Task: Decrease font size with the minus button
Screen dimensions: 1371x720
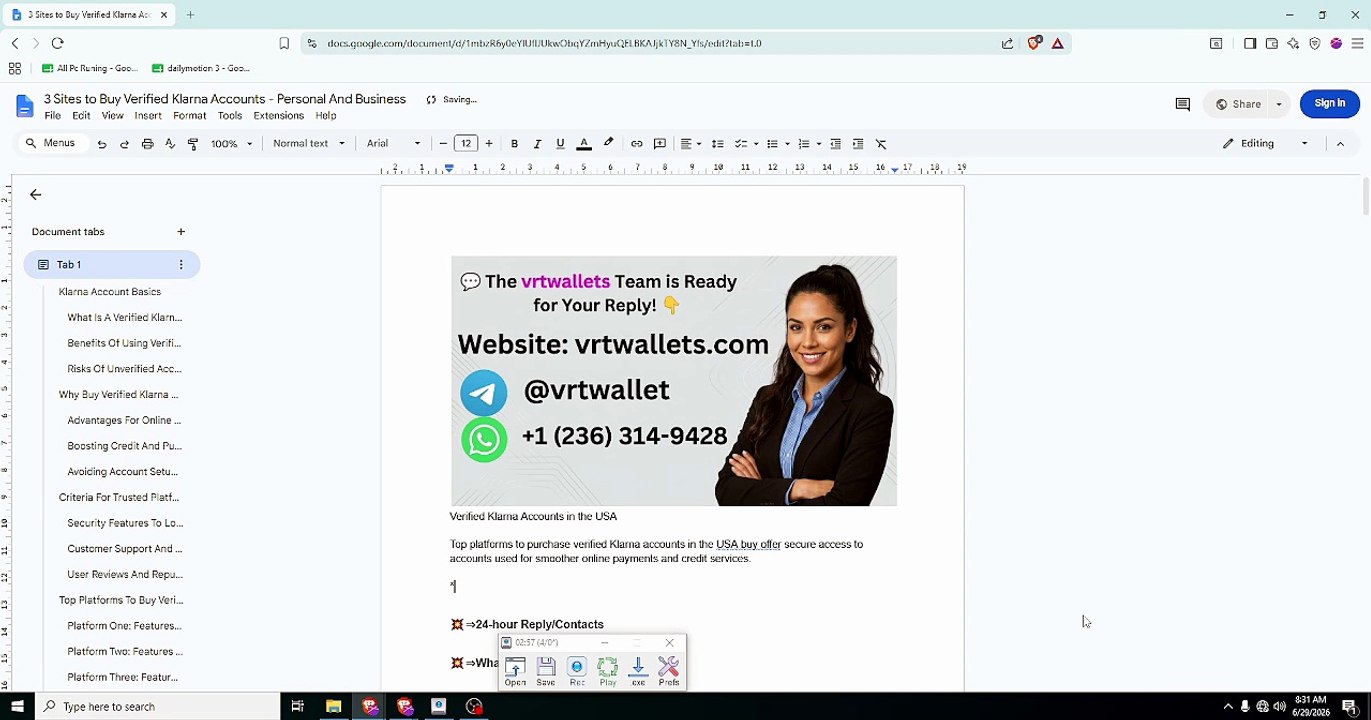Action: (443, 144)
